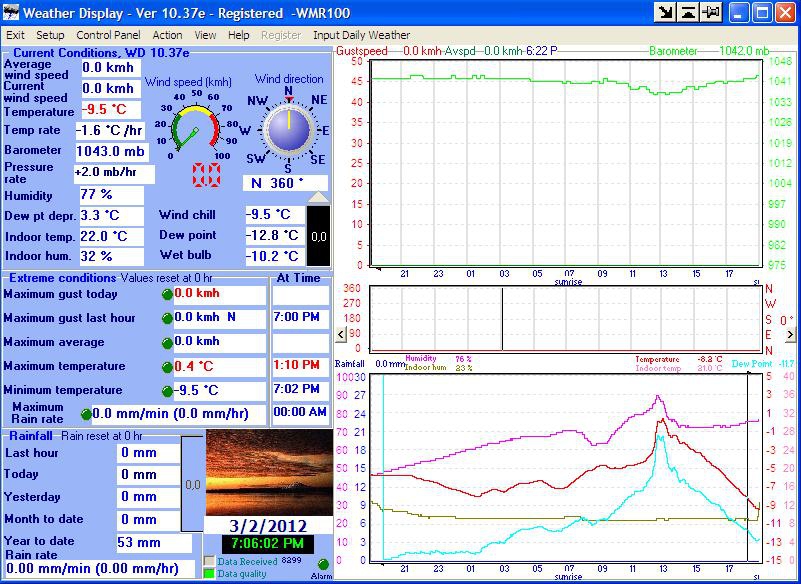The height and width of the screenshot is (584, 801).
Task: Click the diagonal arrow resize icon in title bar
Action: 664,13
